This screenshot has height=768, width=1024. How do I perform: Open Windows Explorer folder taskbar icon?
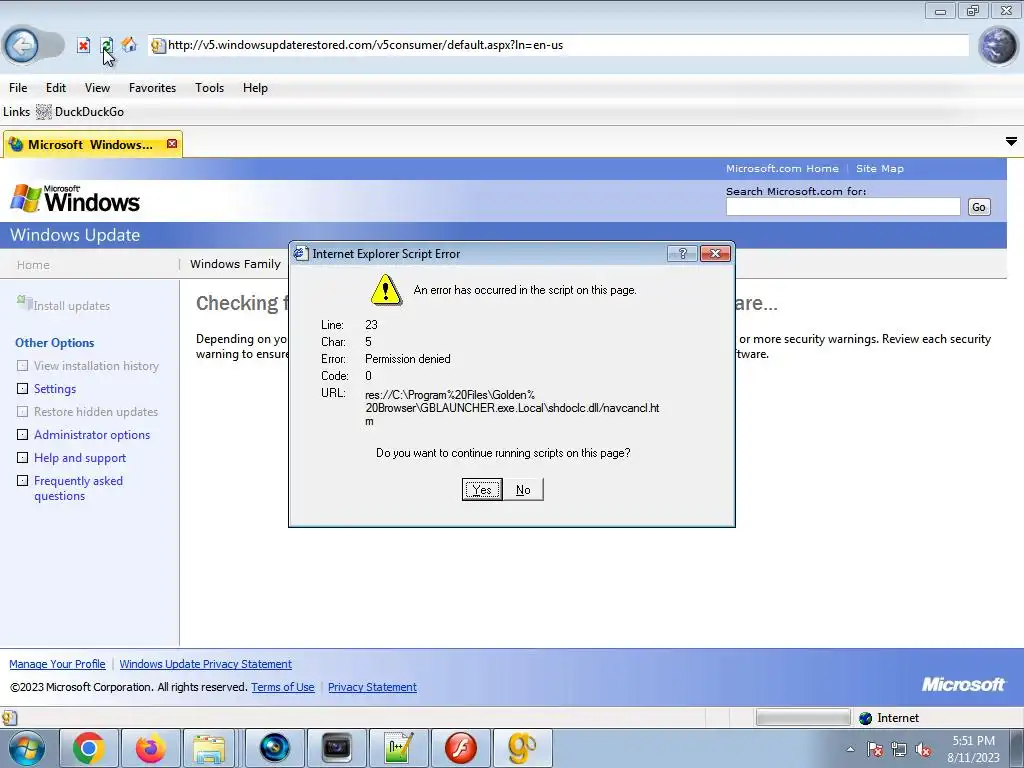click(209, 748)
